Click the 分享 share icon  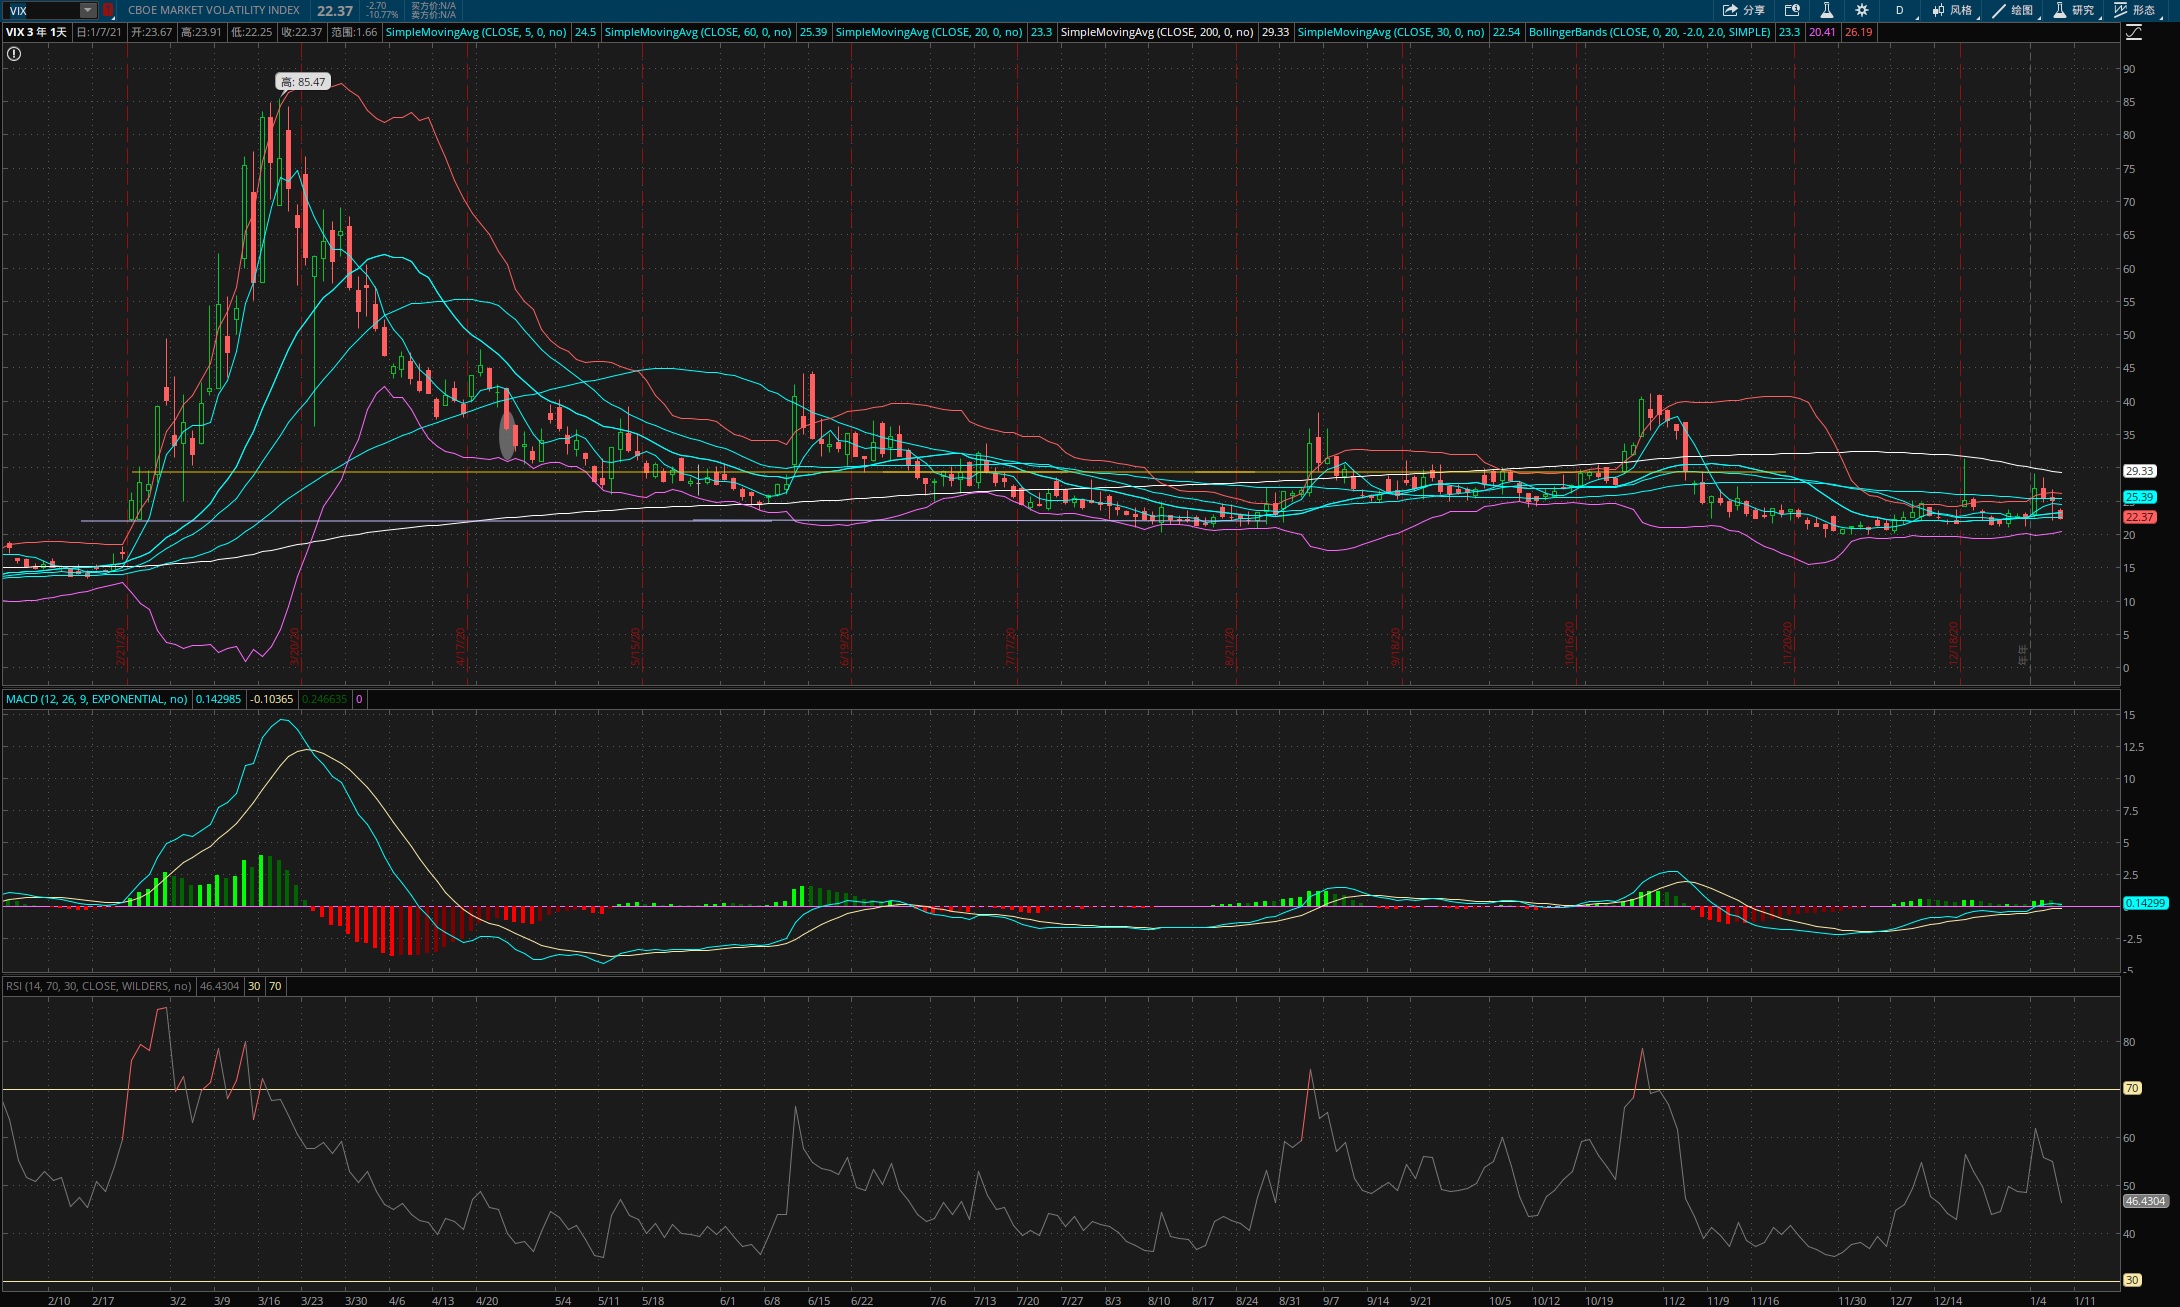click(x=1742, y=10)
